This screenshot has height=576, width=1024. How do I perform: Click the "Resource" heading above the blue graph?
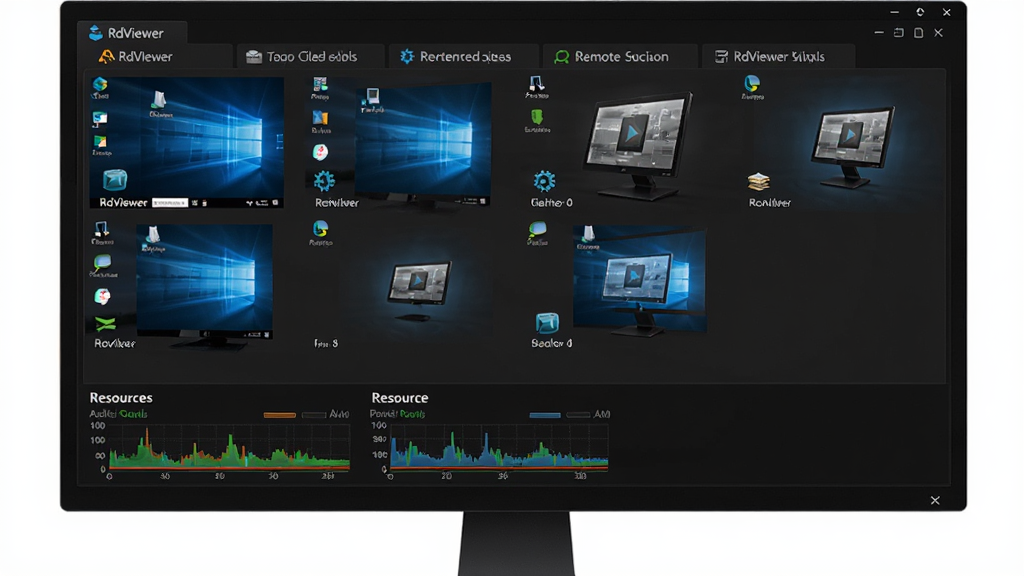[400, 398]
